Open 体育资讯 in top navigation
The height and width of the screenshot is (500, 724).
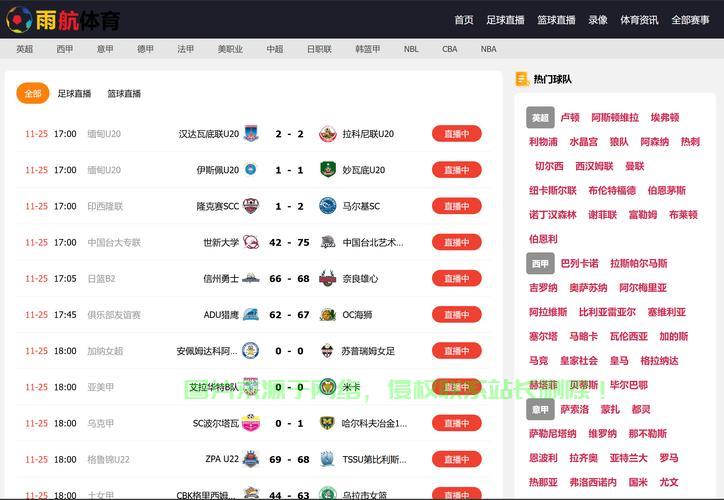(x=639, y=20)
